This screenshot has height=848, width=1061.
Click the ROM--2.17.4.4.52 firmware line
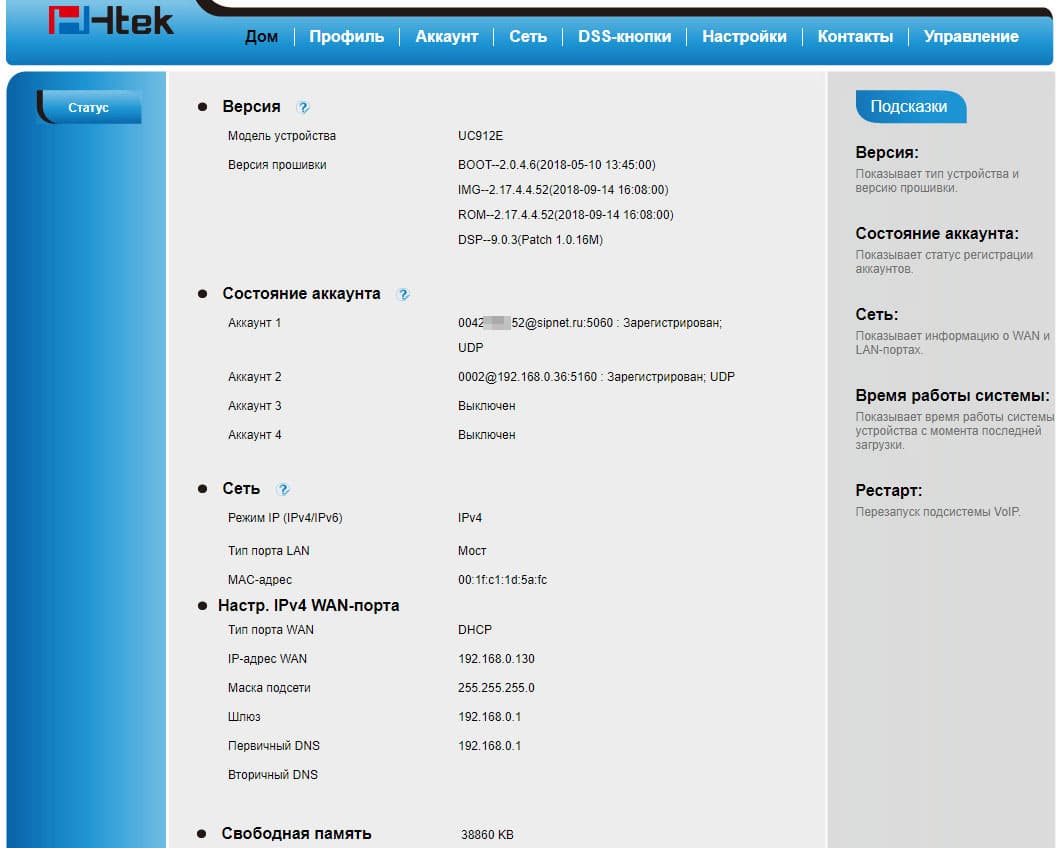[566, 215]
